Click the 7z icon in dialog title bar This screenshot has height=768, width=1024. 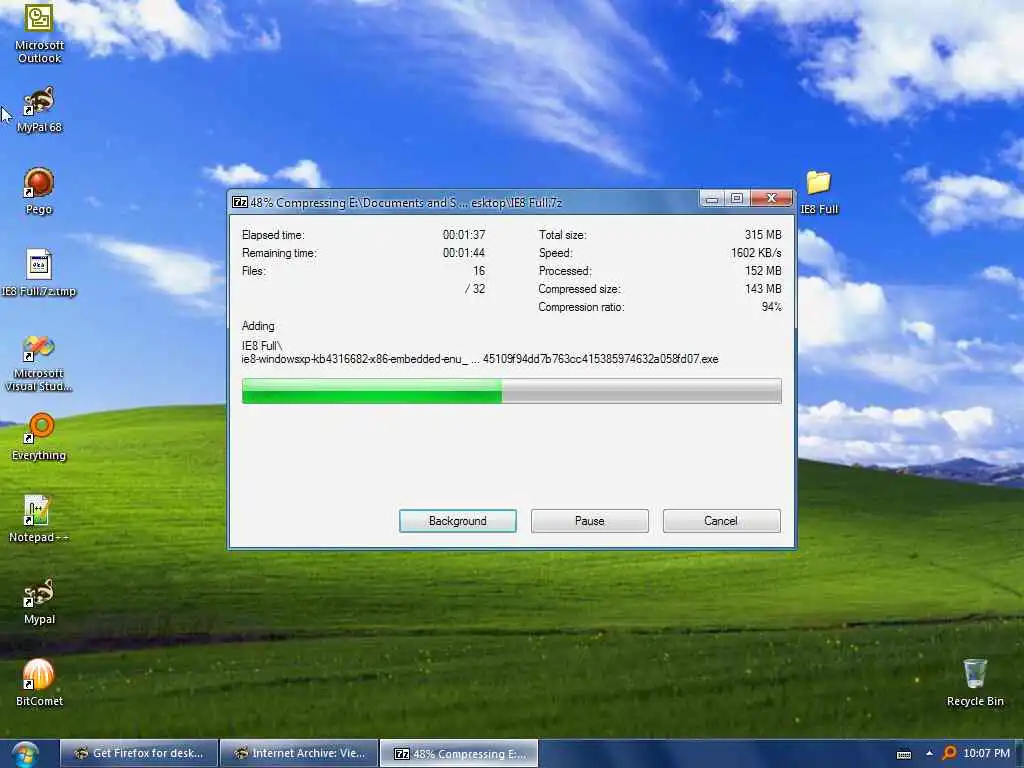tap(240, 202)
